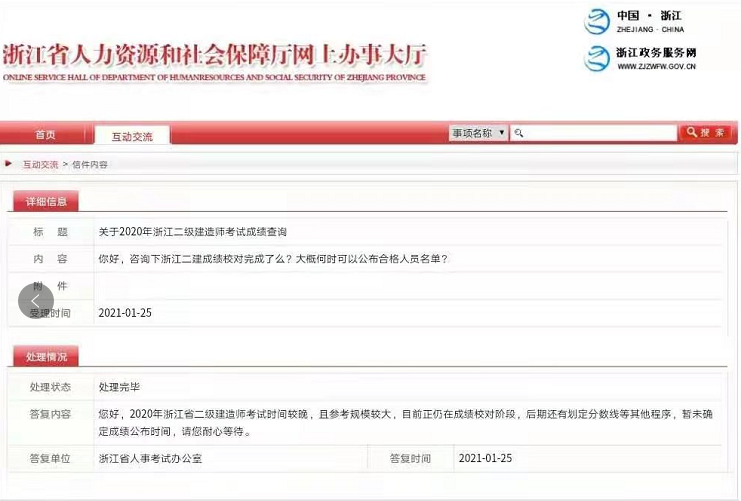Follow the 互动交流 breadcrumb link
The height and width of the screenshot is (501, 741).
point(40,164)
